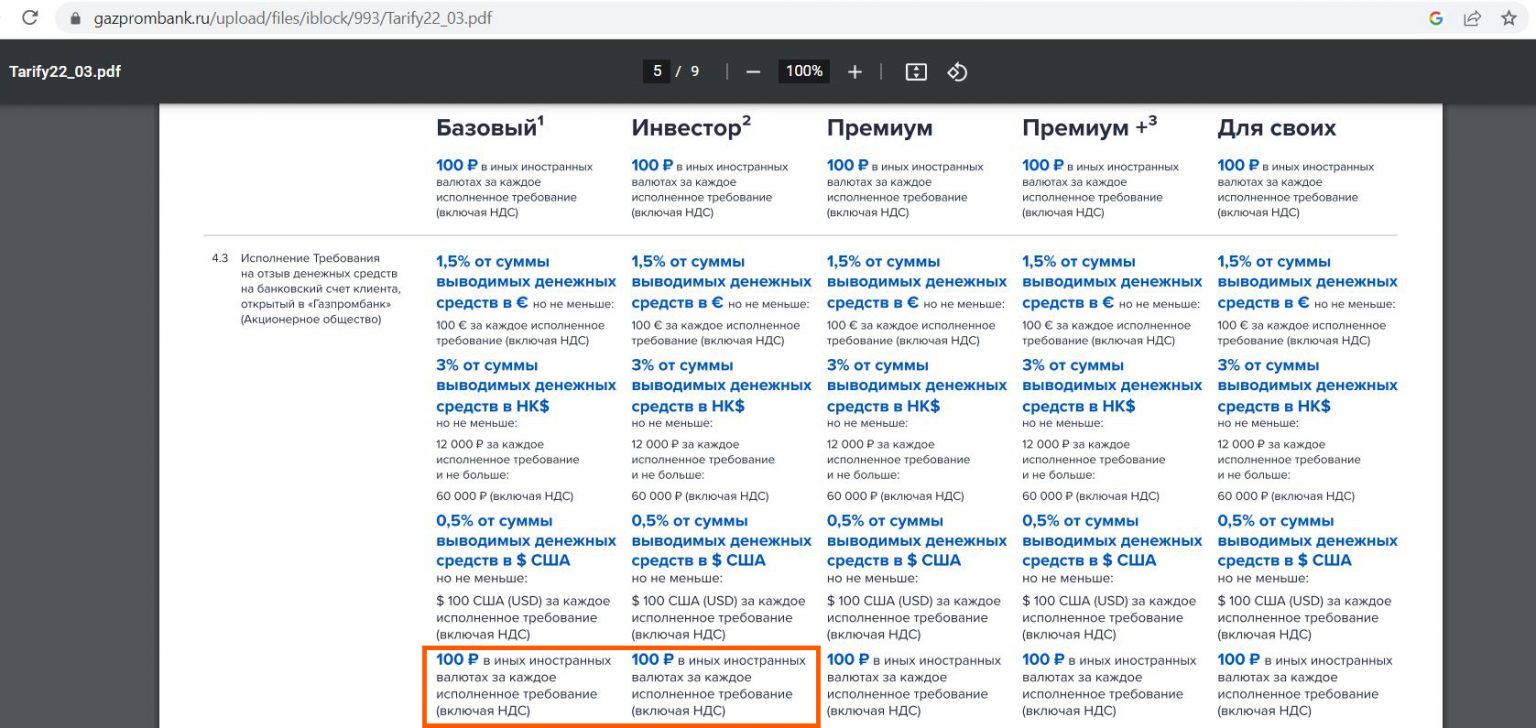Rotate the PDF with the rotate icon
1536x728 pixels.
tap(957, 72)
